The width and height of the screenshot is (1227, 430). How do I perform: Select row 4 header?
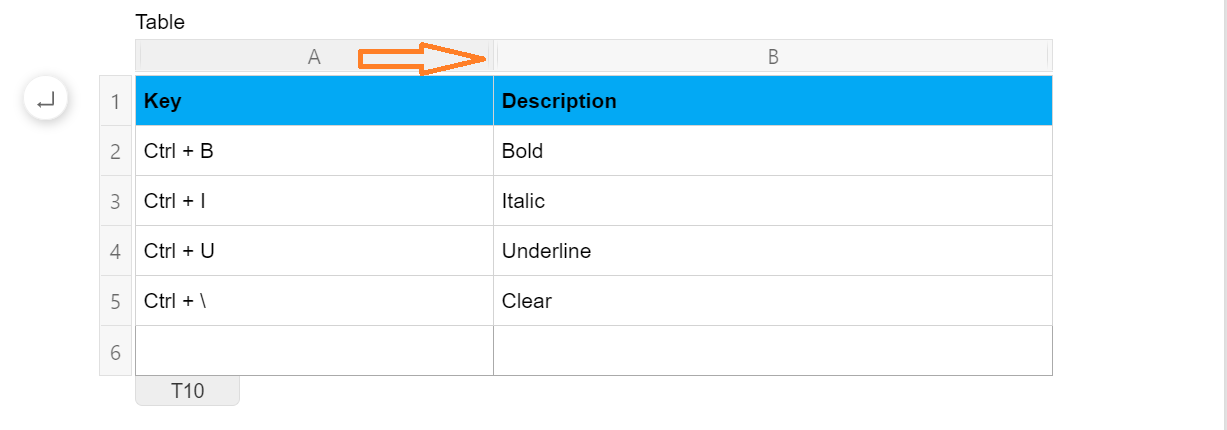pyautogui.click(x=116, y=251)
